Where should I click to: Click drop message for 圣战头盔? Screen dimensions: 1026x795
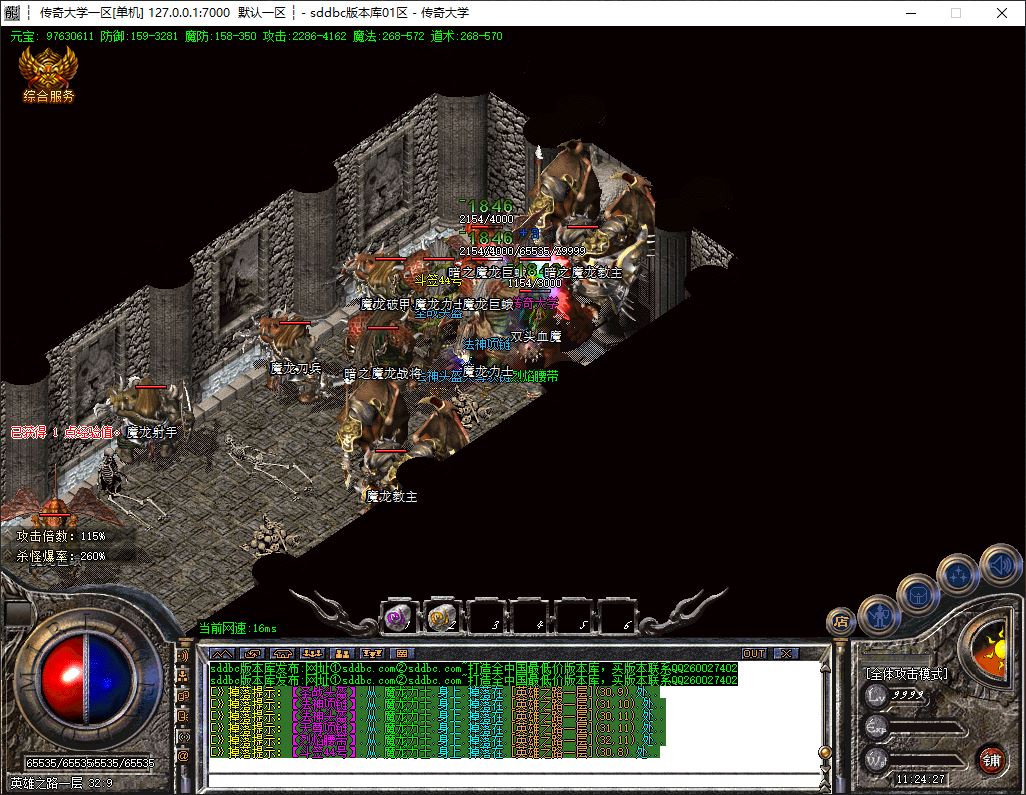point(434,692)
